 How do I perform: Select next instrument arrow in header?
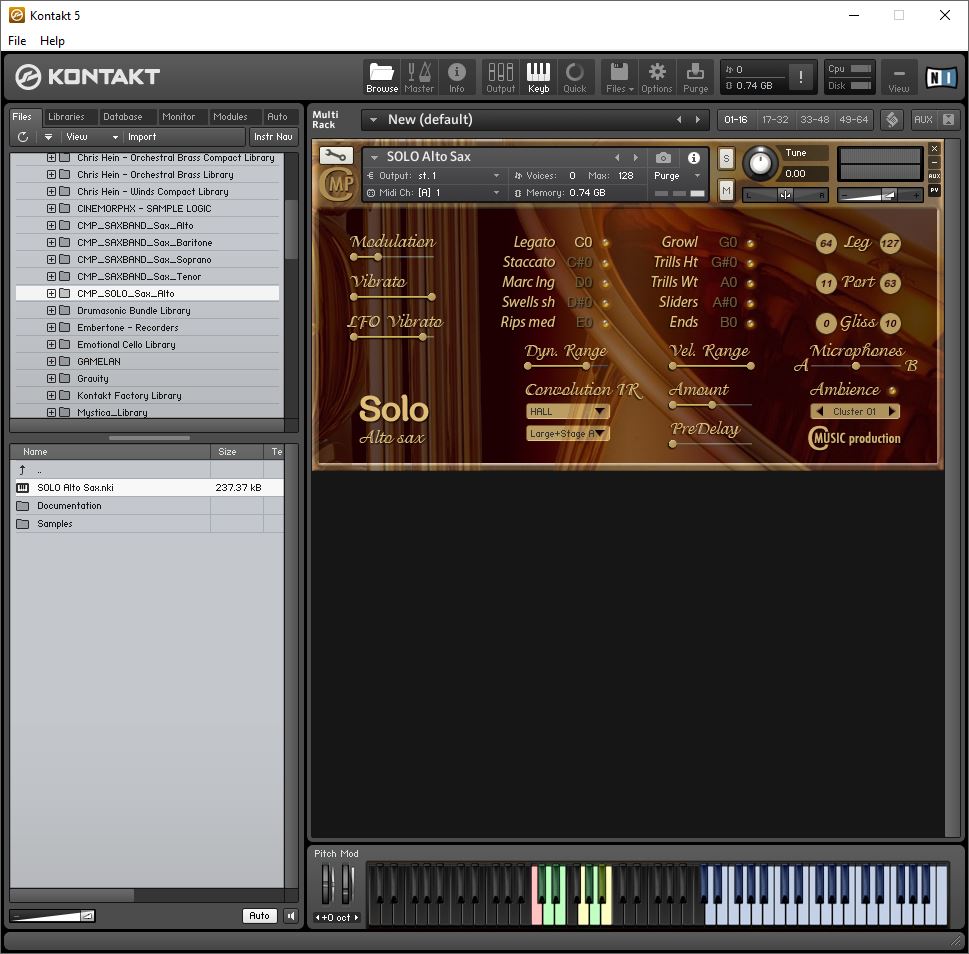[635, 158]
